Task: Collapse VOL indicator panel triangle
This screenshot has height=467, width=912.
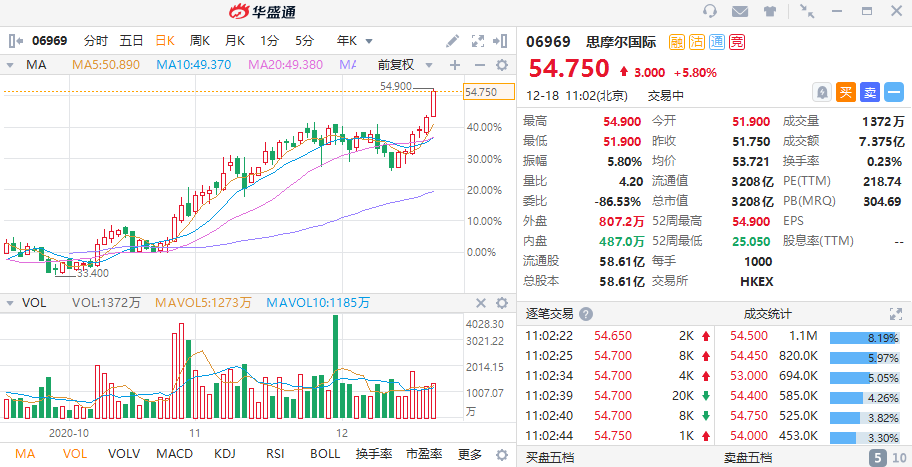Action: [9, 303]
